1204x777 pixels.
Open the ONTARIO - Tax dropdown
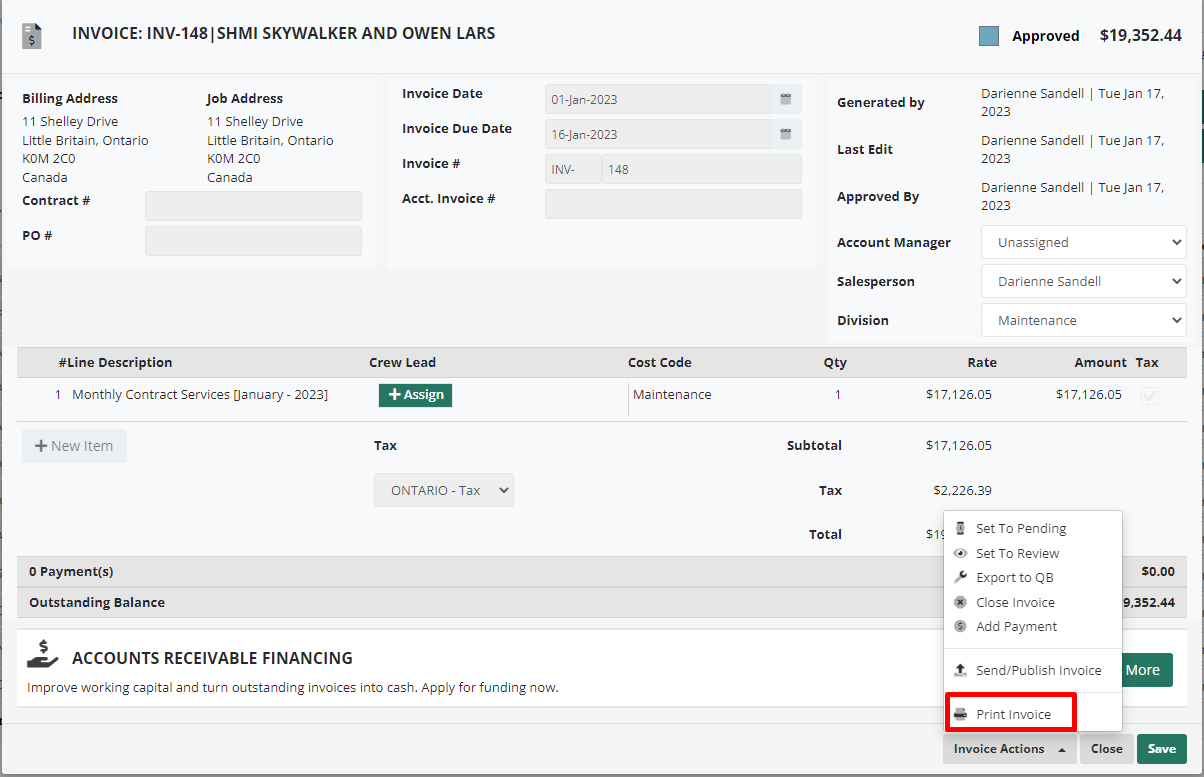[444, 490]
